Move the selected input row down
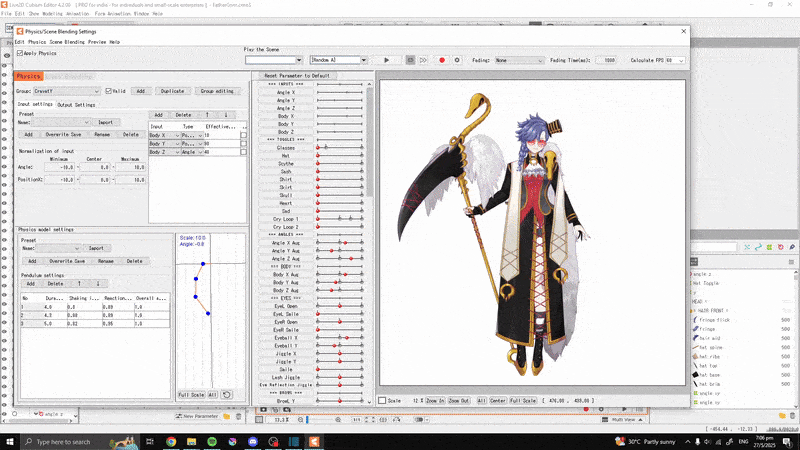 (x=226, y=115)
